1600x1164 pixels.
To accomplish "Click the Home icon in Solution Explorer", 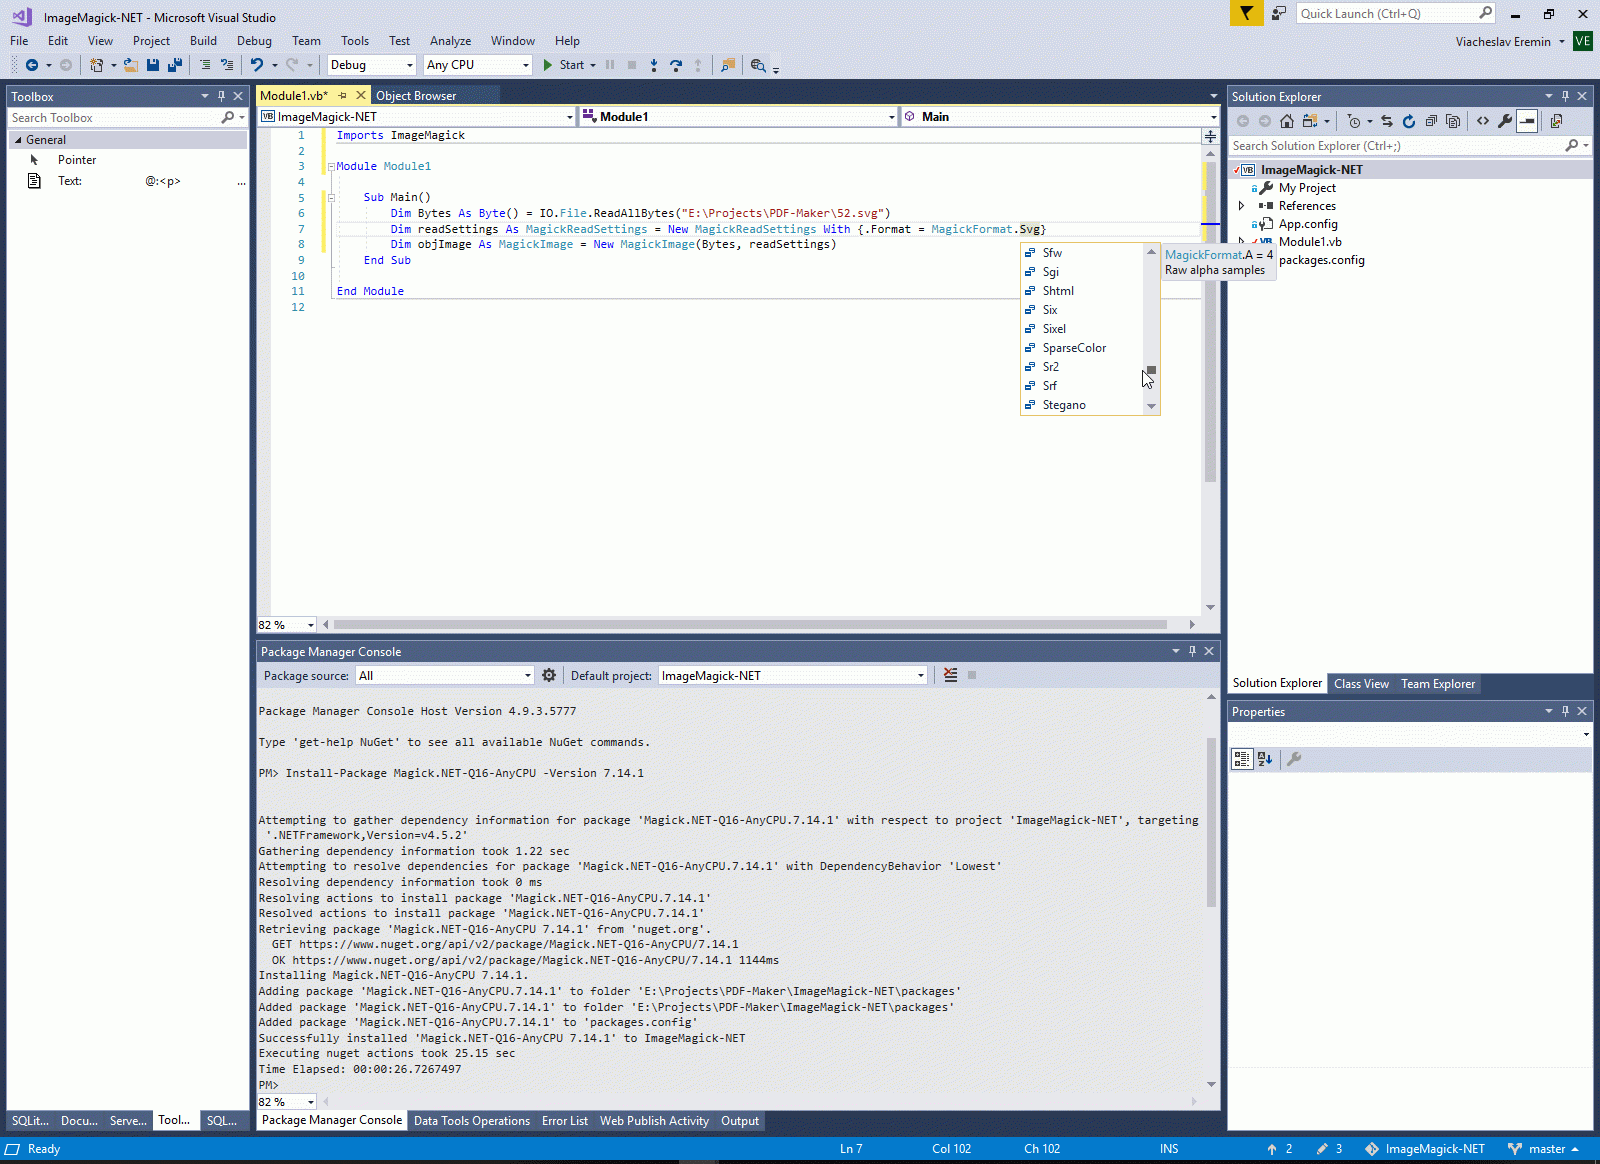I will (1287, 121).
